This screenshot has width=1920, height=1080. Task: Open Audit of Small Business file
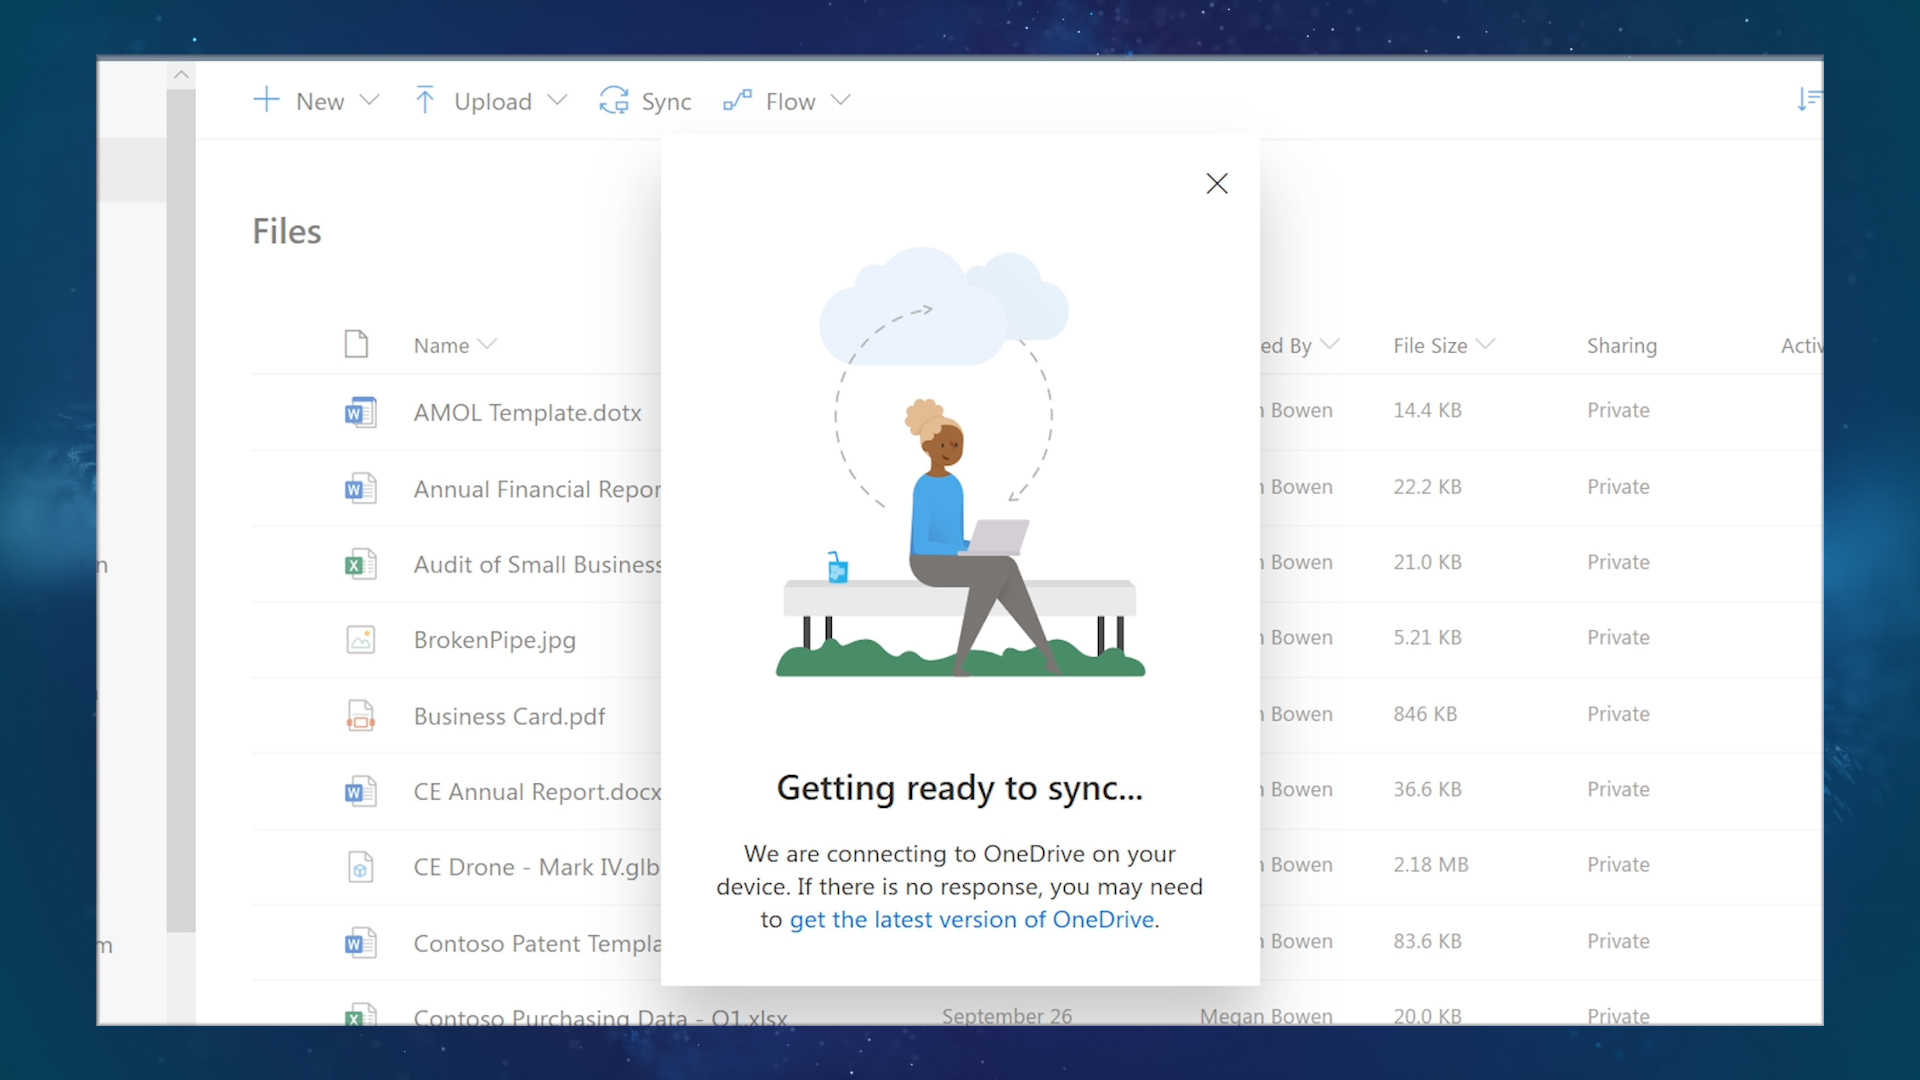537,564
